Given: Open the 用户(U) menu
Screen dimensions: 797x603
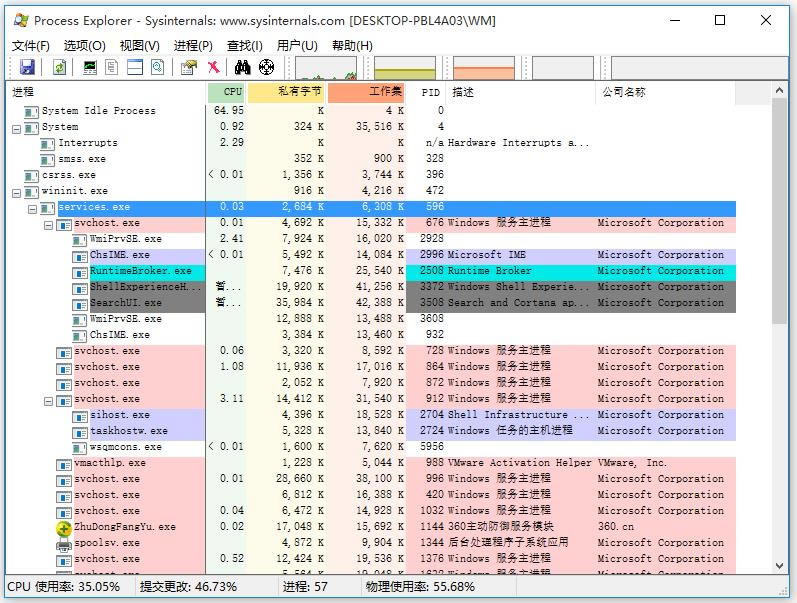Looking at the screenshot, I should (297, 46).
